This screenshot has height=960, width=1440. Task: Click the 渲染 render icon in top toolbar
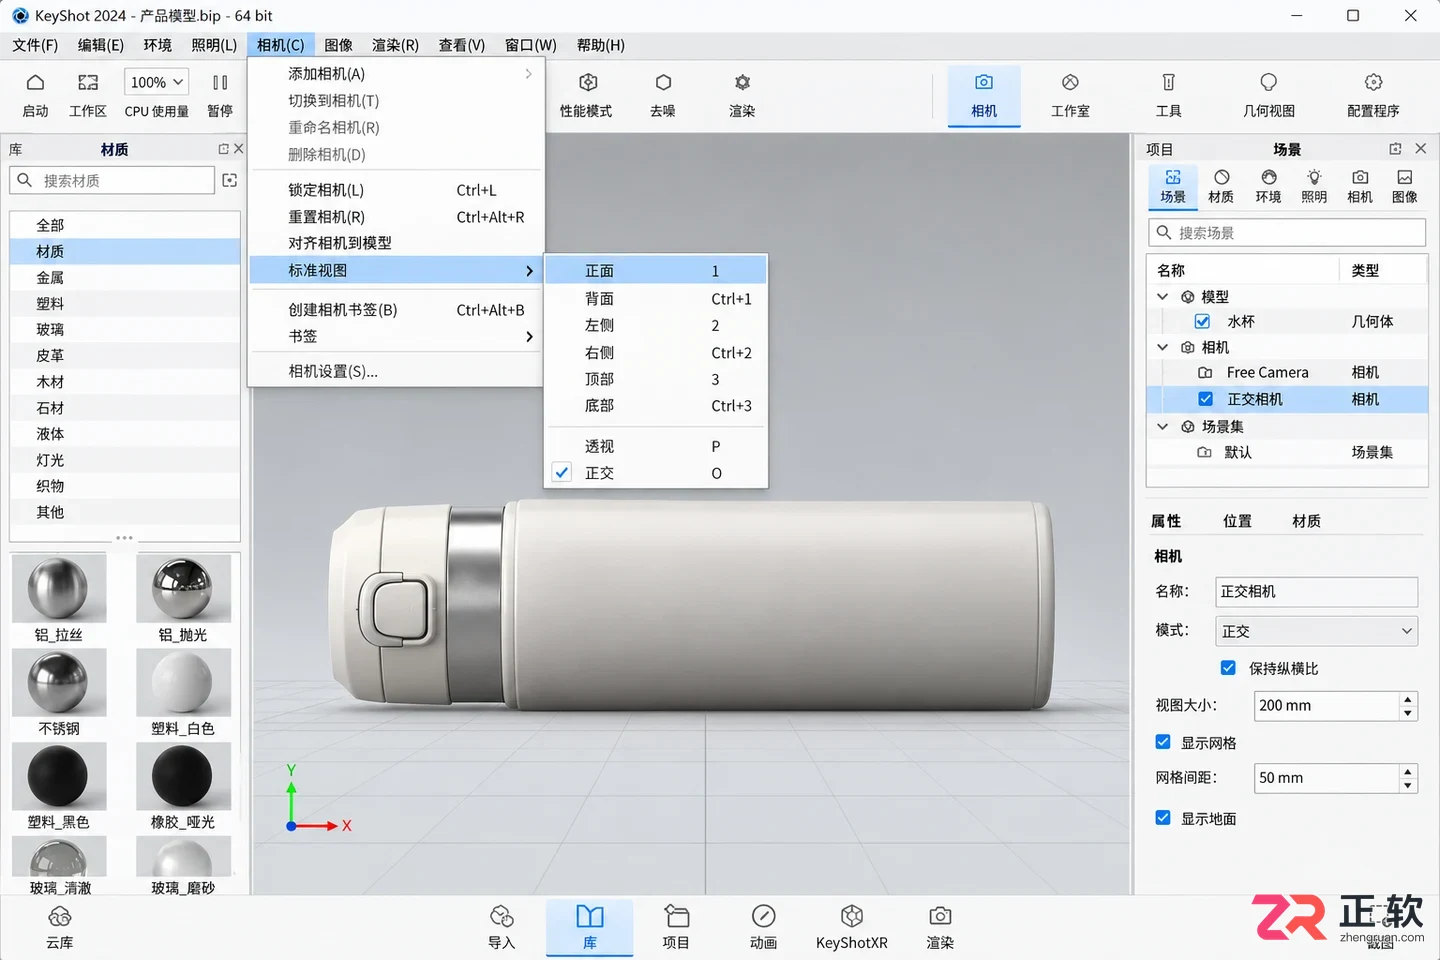point(742,83)
